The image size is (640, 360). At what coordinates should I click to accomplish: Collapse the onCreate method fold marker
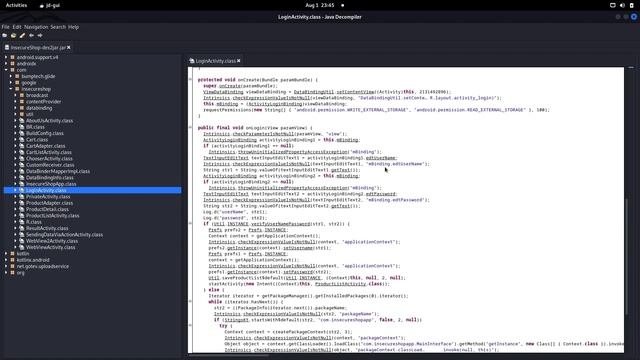coord(190,80)
